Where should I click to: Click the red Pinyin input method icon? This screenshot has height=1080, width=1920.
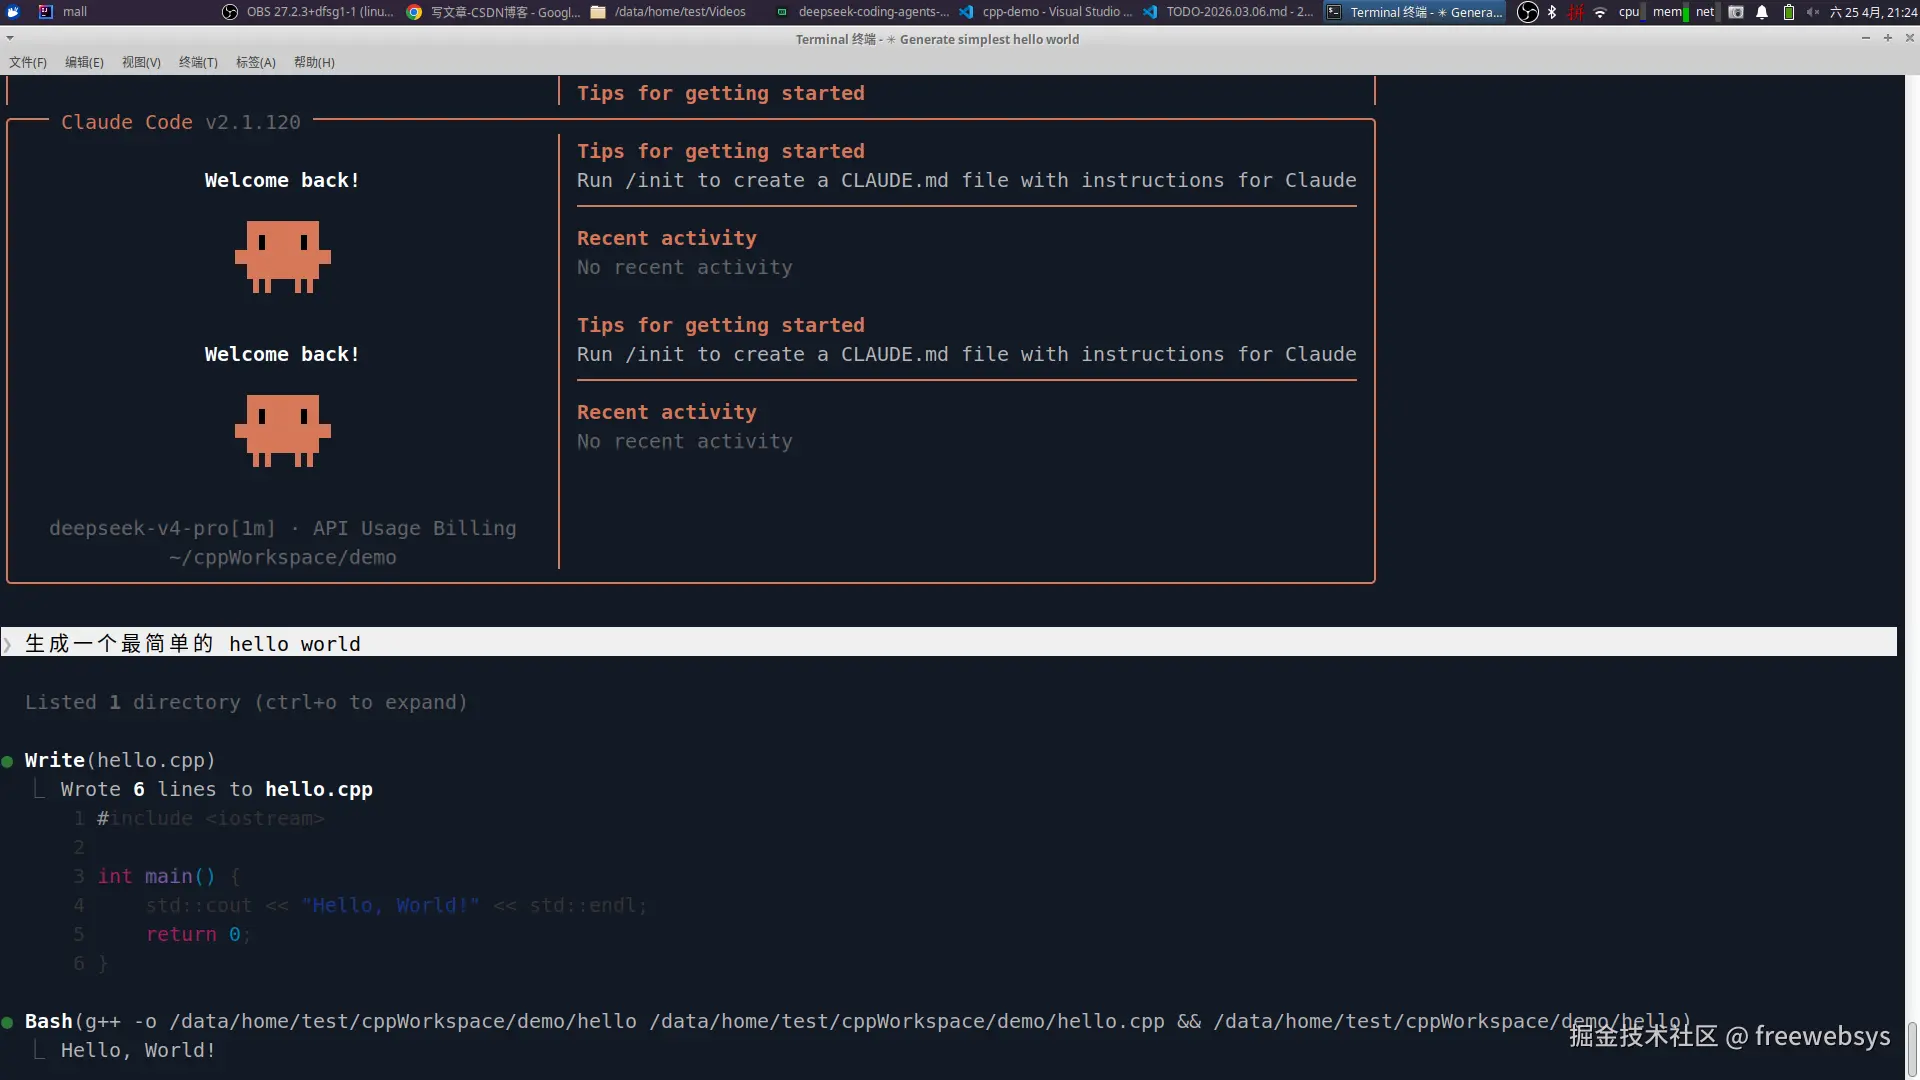[1576, 12]
